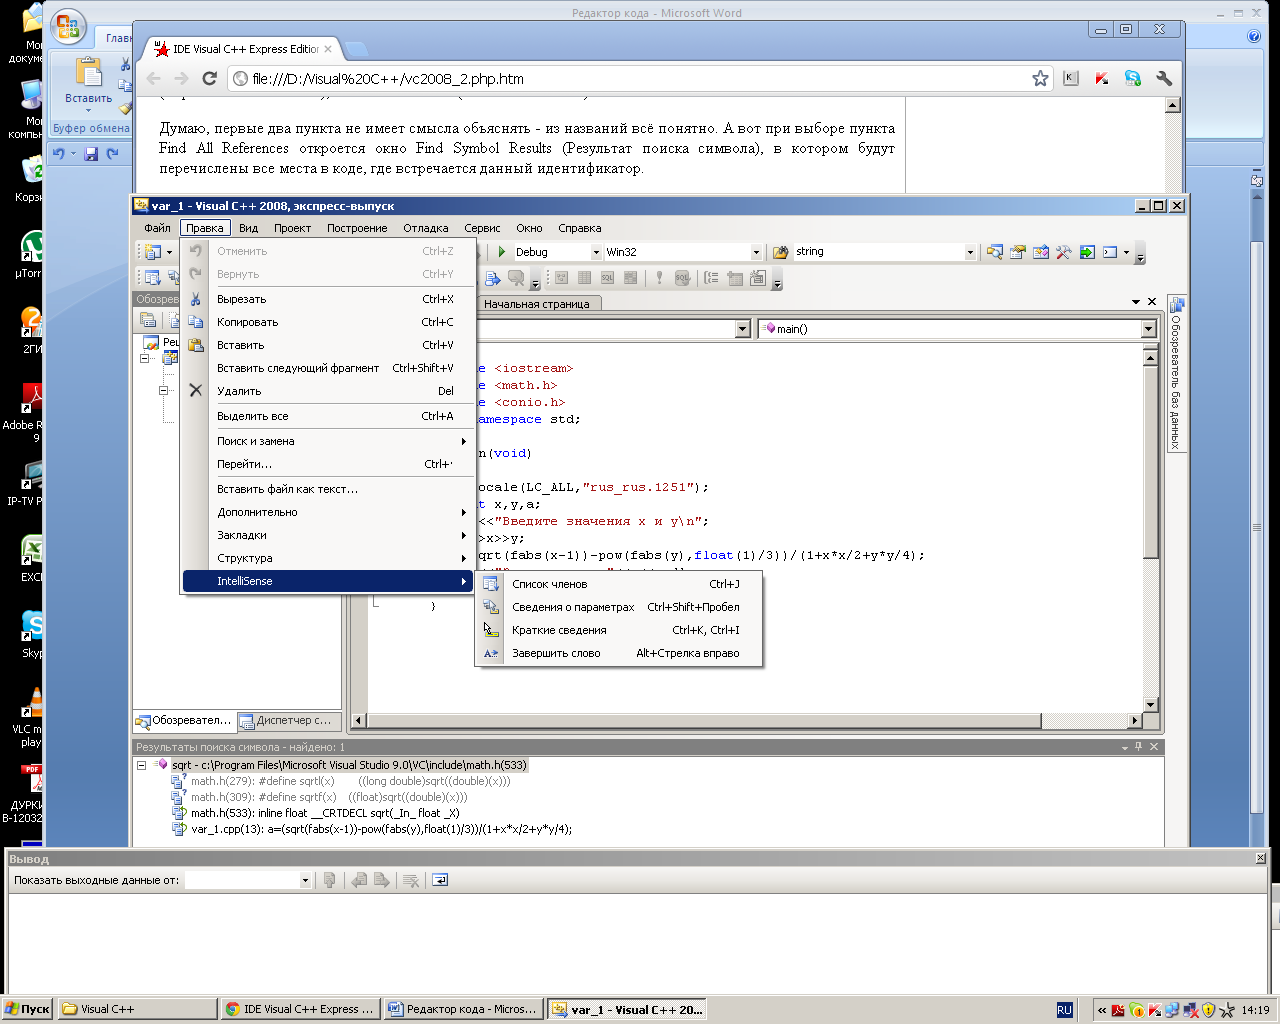Select result 'math.h(309): #define sqrtf(x)'
Viewport: 1280px width, 1024px height.
point(329,797)
